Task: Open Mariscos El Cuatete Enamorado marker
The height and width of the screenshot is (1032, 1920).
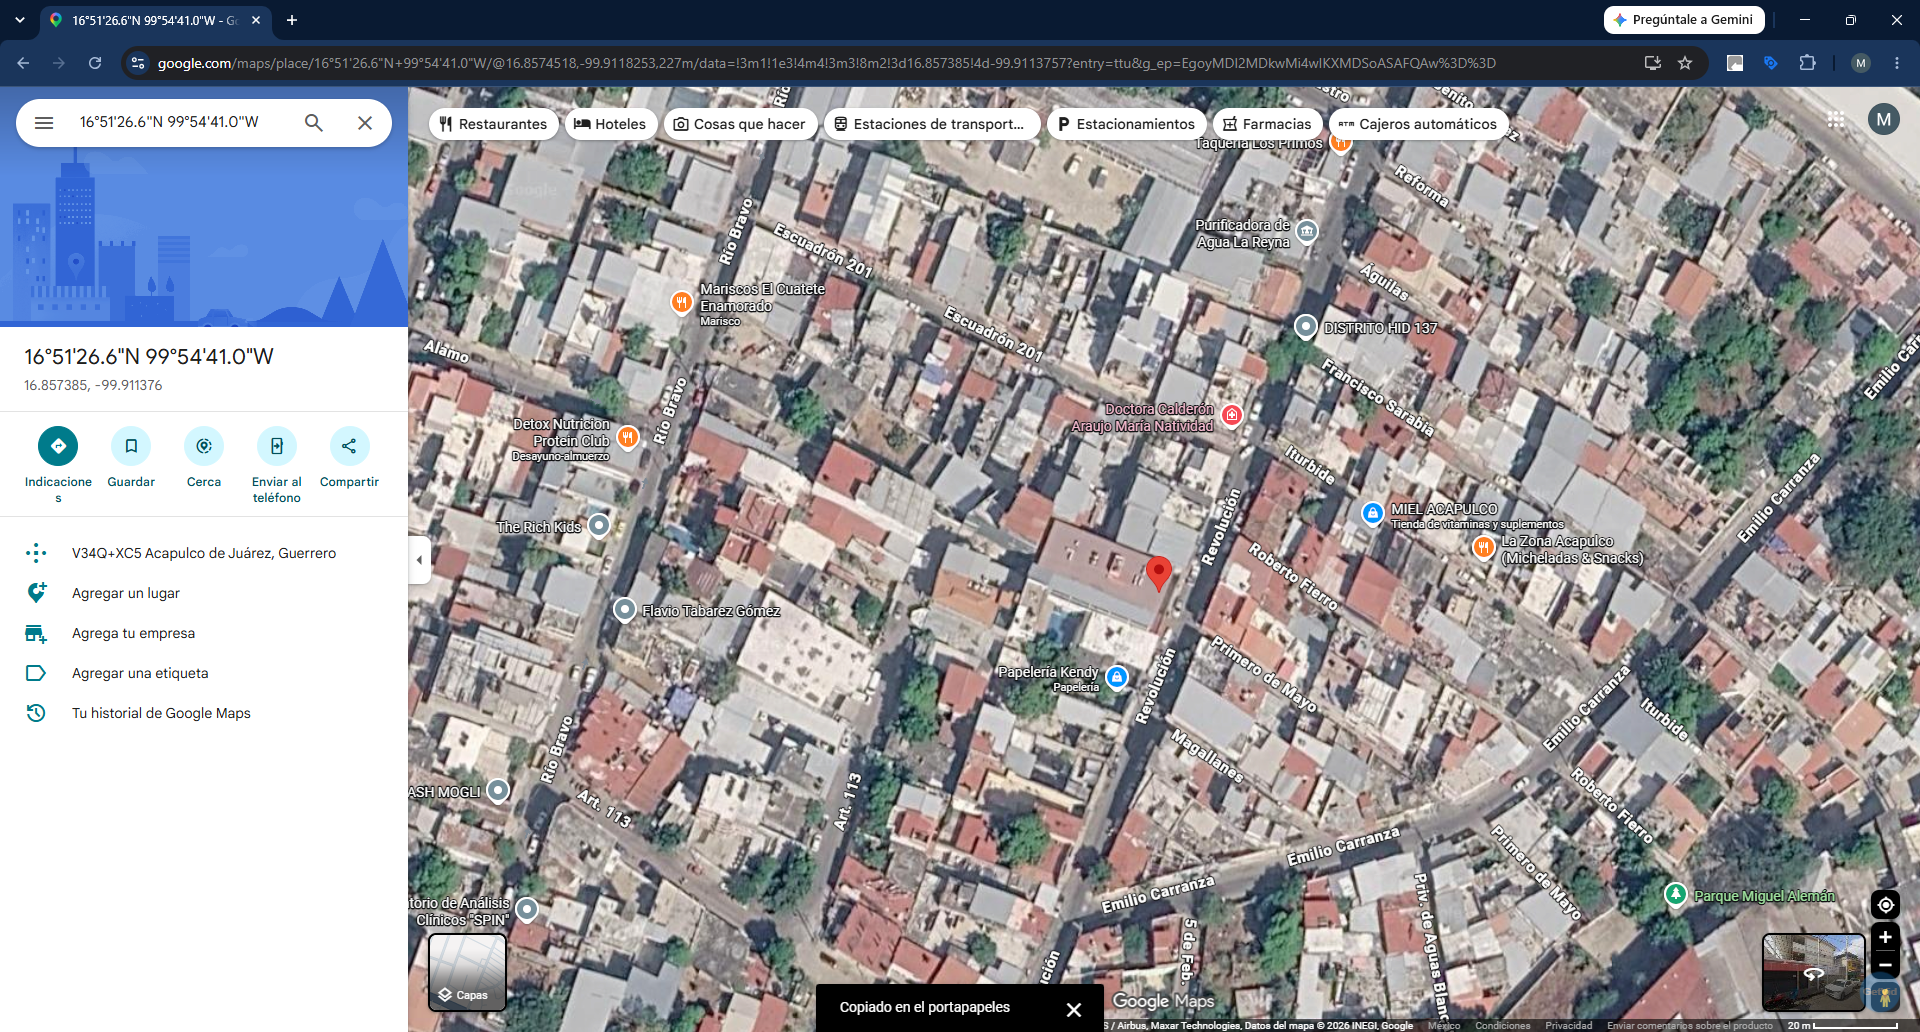Action: (x=682, y=301)
